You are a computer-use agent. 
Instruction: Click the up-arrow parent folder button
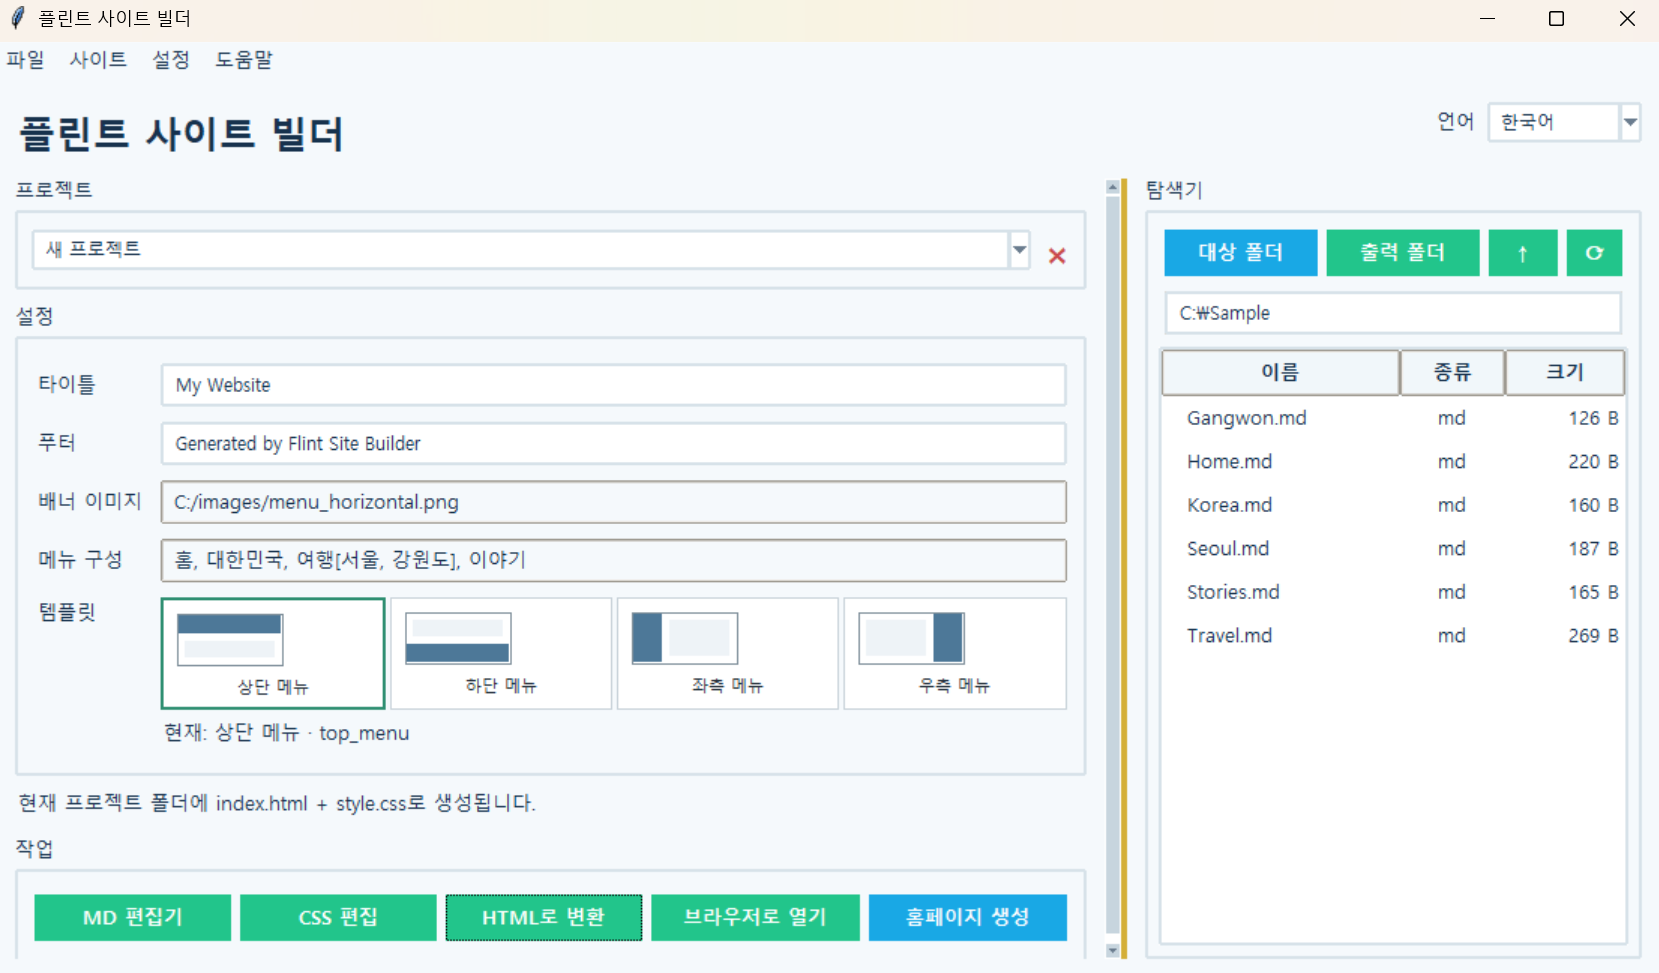(x=1522, y=253)
